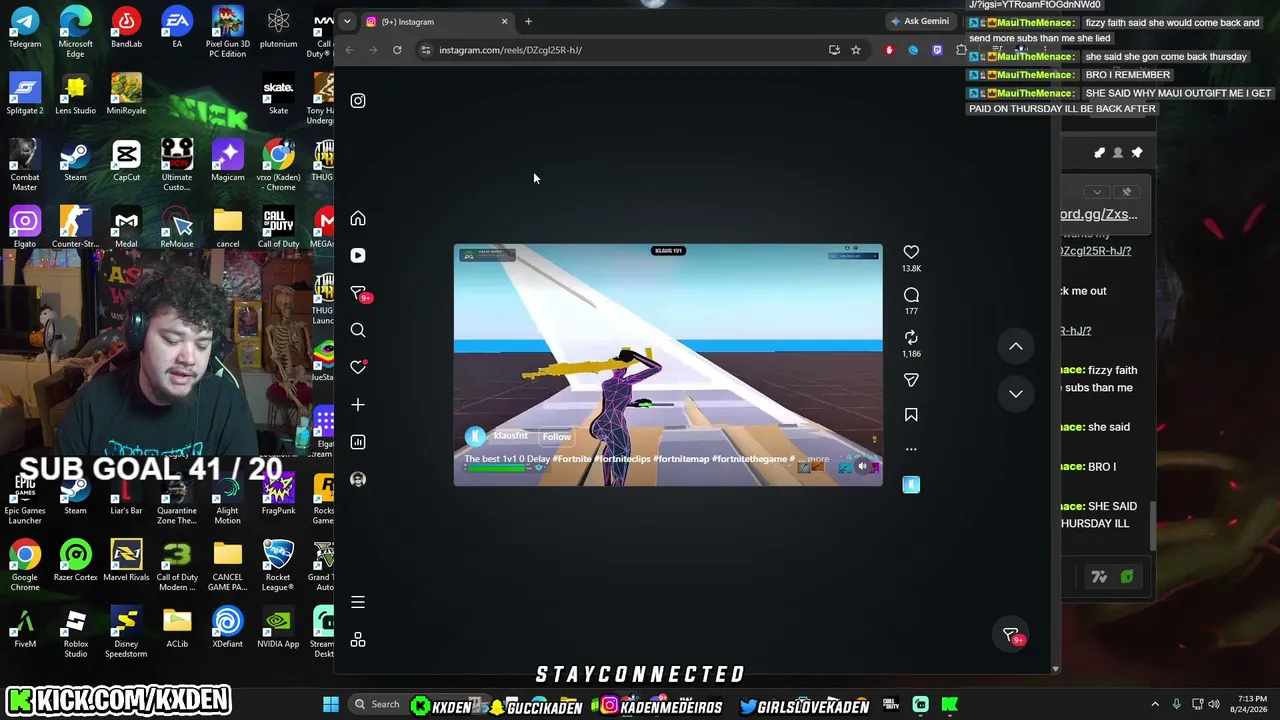Image resolution: width=1280 pixels, height=720 pixels.
Task: Open floating messages button with 9+ badge
Action: [1011, 636]
